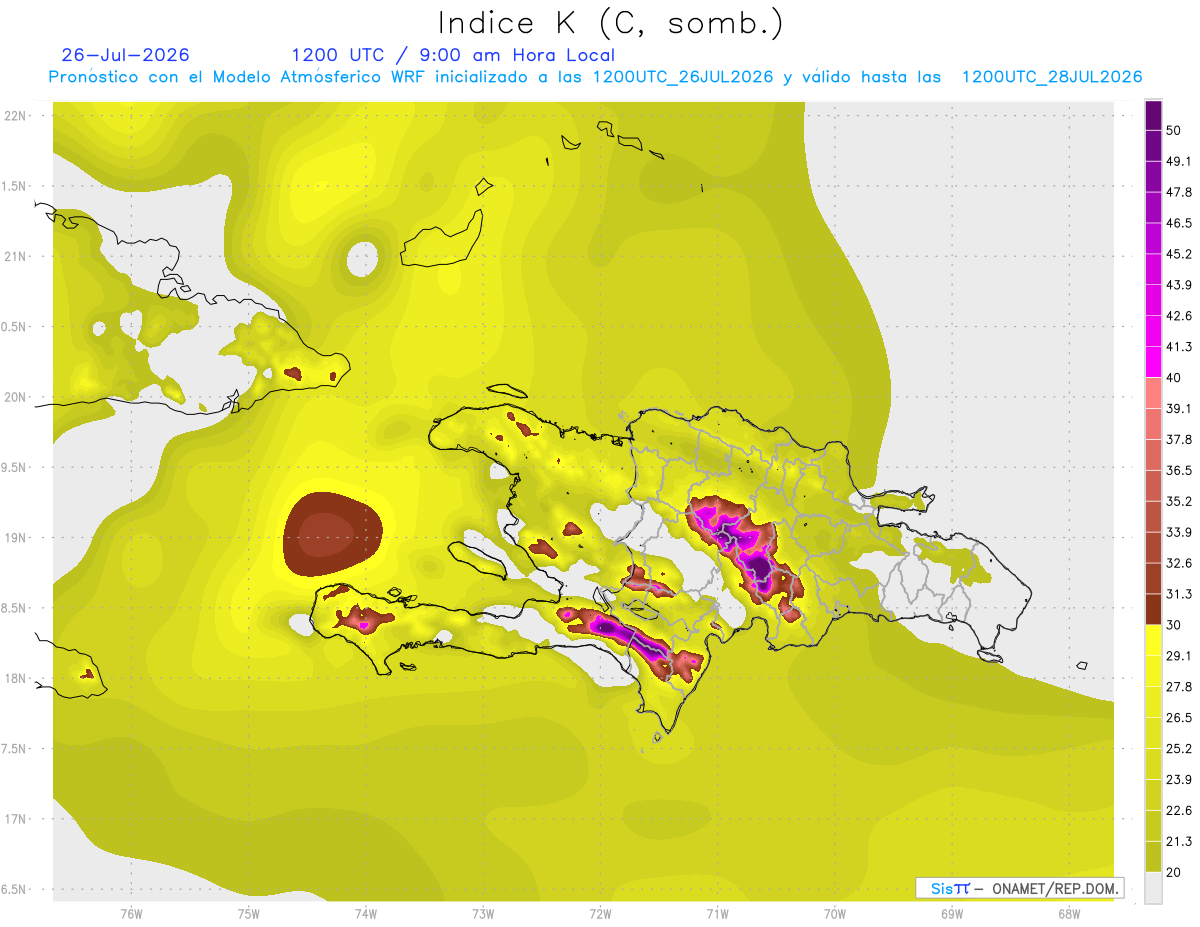Click the "69W" longitude label

(951, 914)
